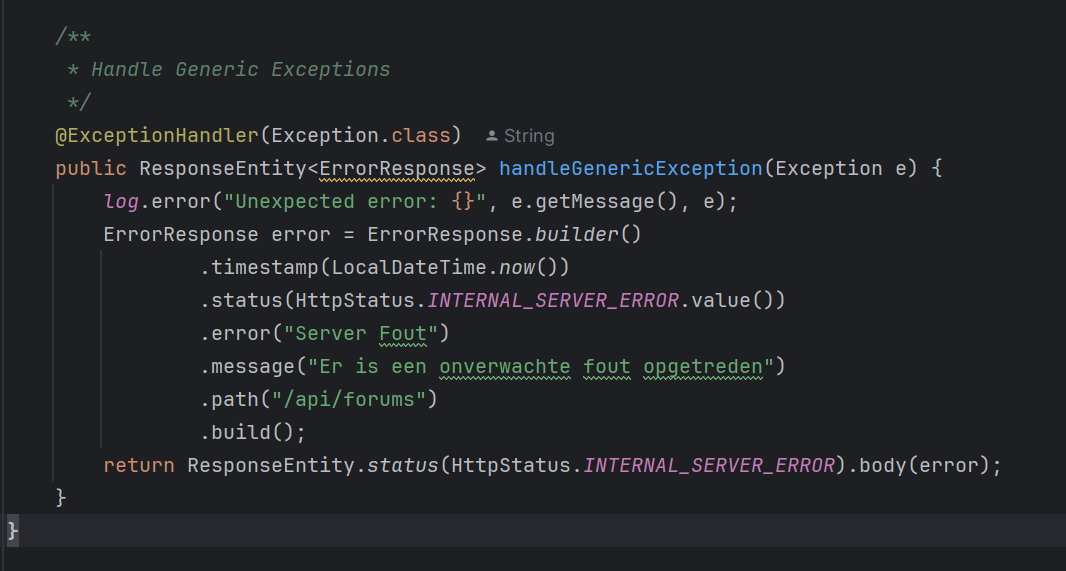Viewport: 1066px width, 571px height.
Task: Click the "/api/forums" path string
Action: 355,399
